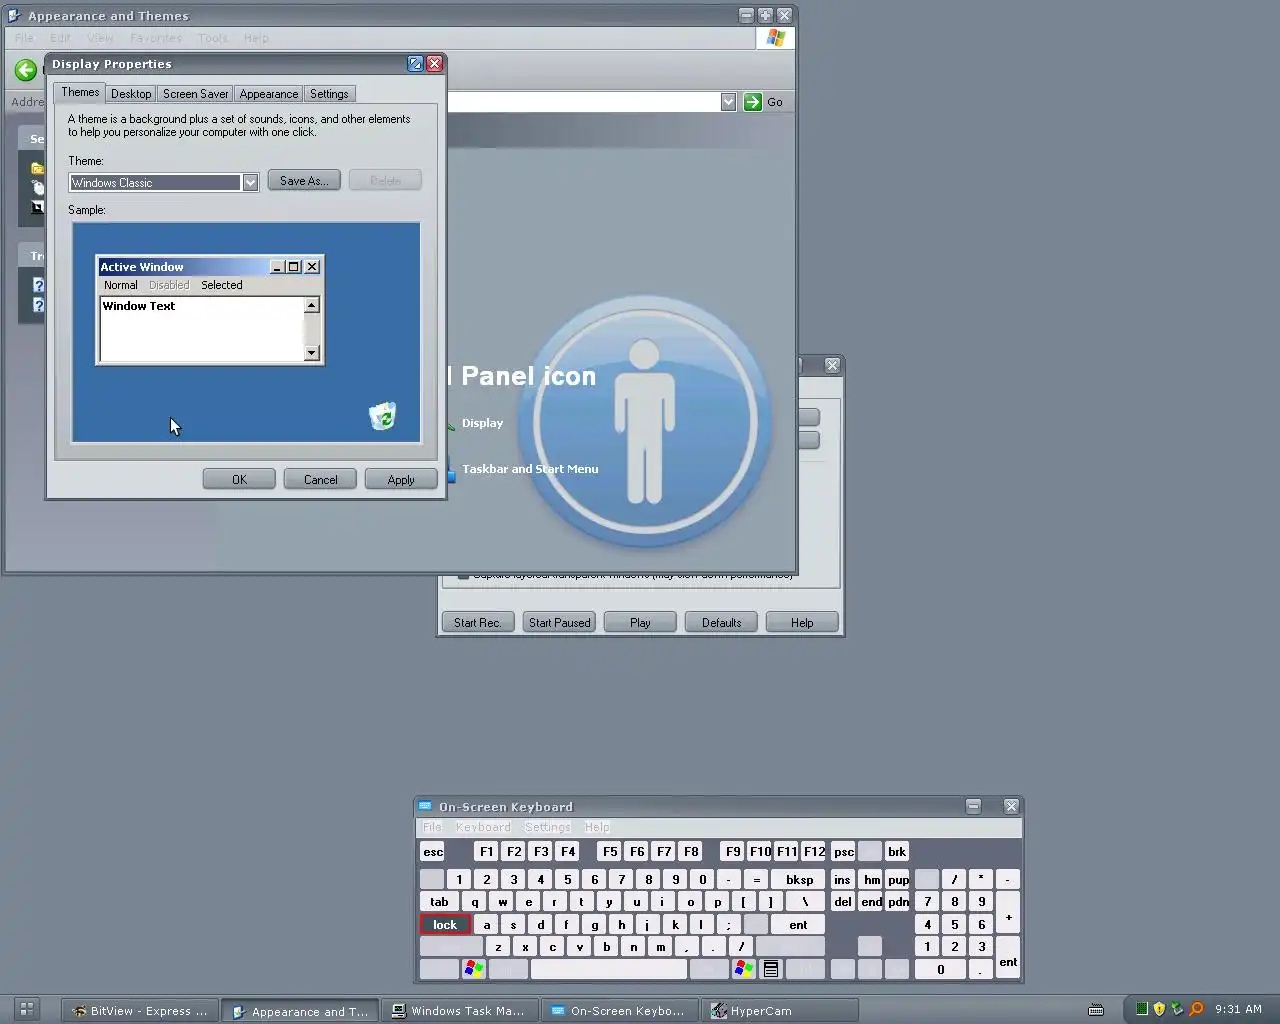Click the Save As... button
The image size is (1280, 1024).
[x=304, y=181]
